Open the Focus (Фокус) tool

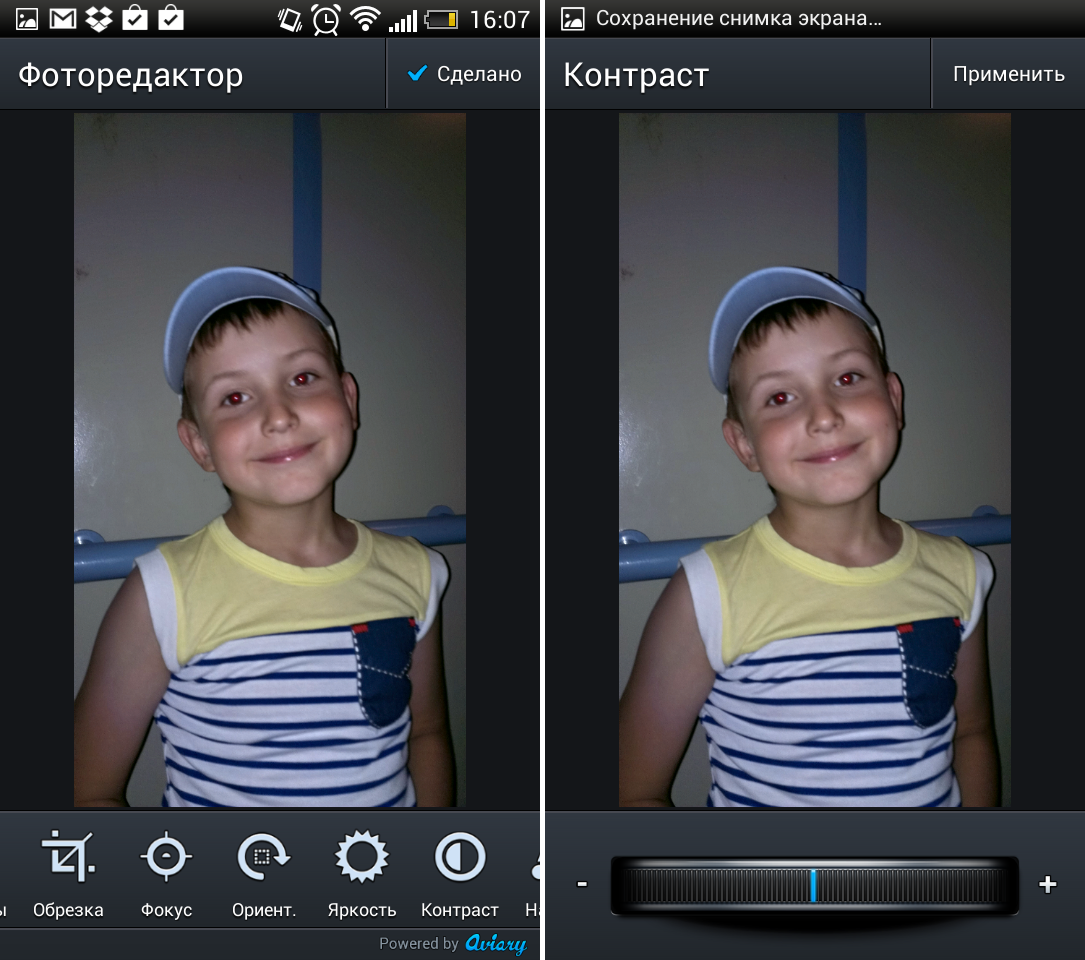click(x=166, y=858)
